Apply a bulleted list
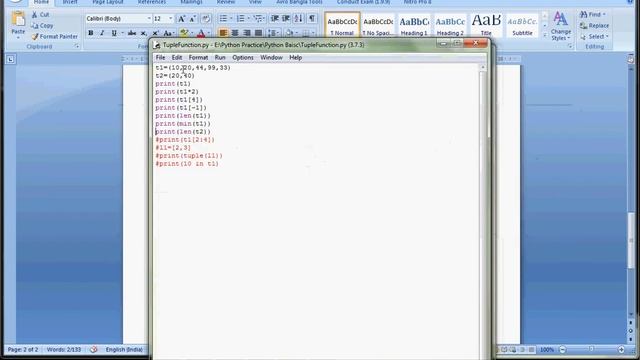This screenshot has height=360, width=640. click(x=223, y=18)
